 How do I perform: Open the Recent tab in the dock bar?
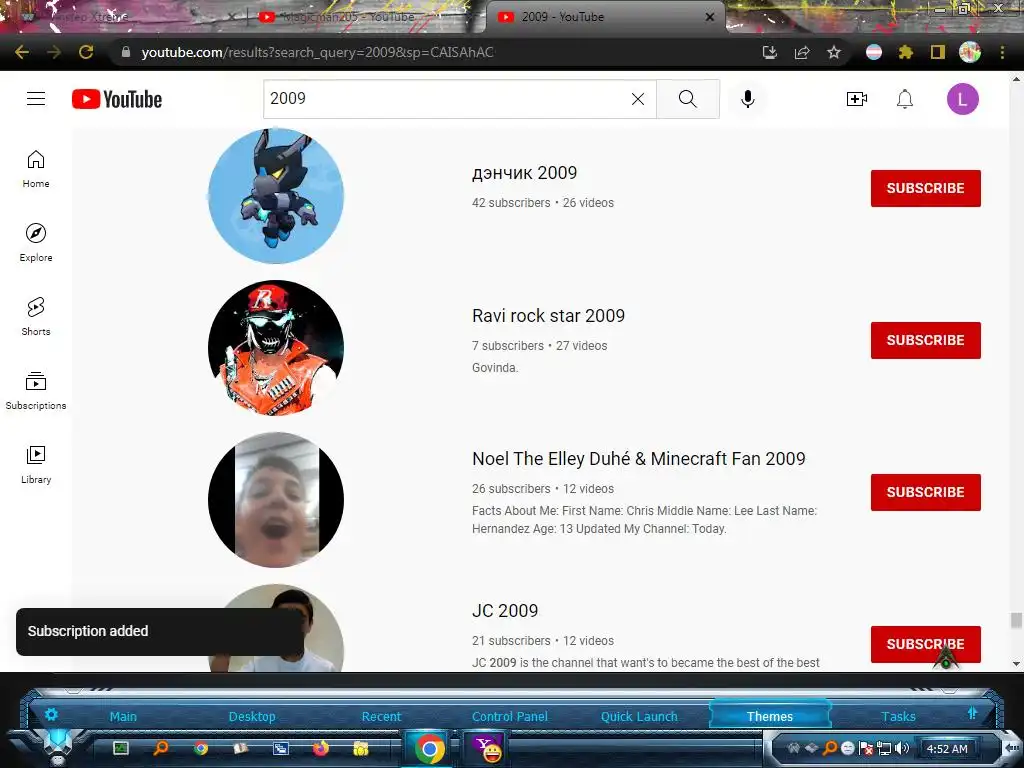tap(381, 716)
